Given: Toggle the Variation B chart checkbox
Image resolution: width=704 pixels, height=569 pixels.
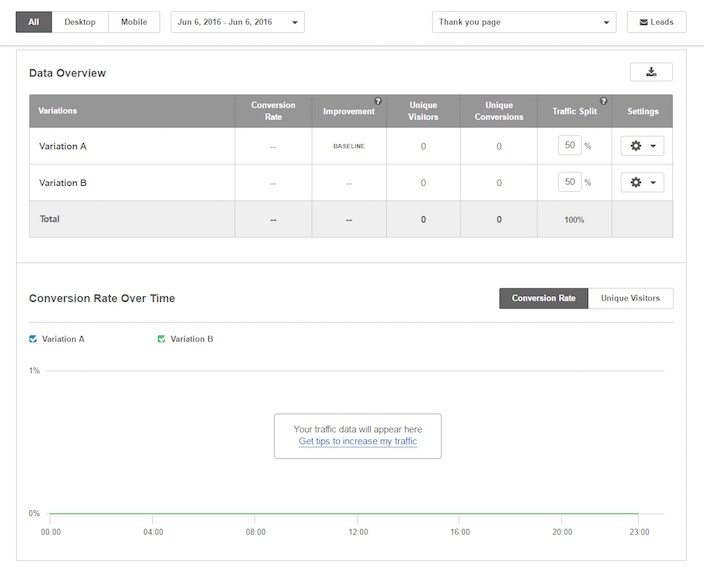Looking at the screenshot, I should pyautogui.click(x=161, y=339).
